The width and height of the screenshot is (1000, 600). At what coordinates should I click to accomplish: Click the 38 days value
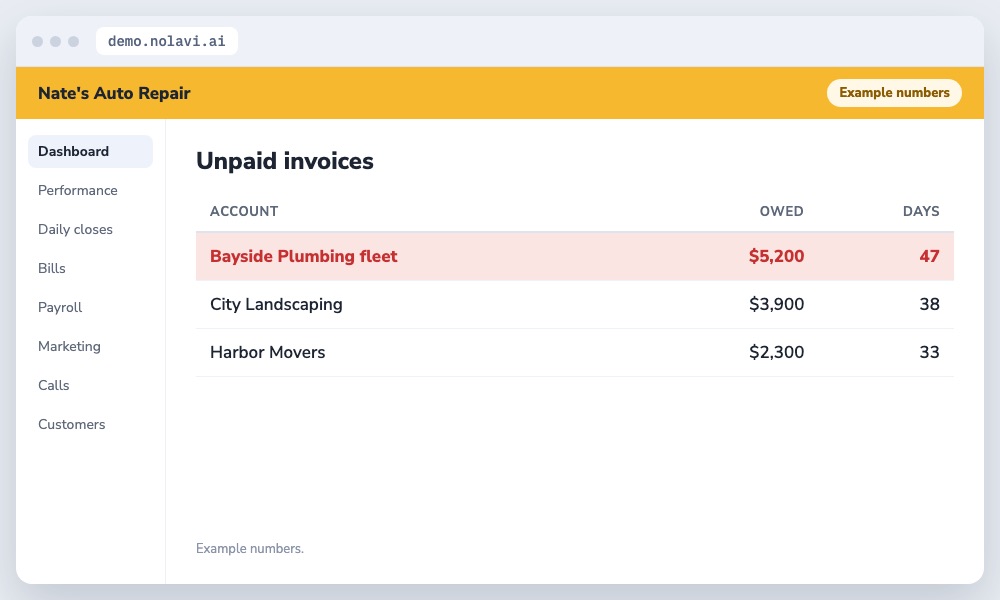tap(929, 304)
